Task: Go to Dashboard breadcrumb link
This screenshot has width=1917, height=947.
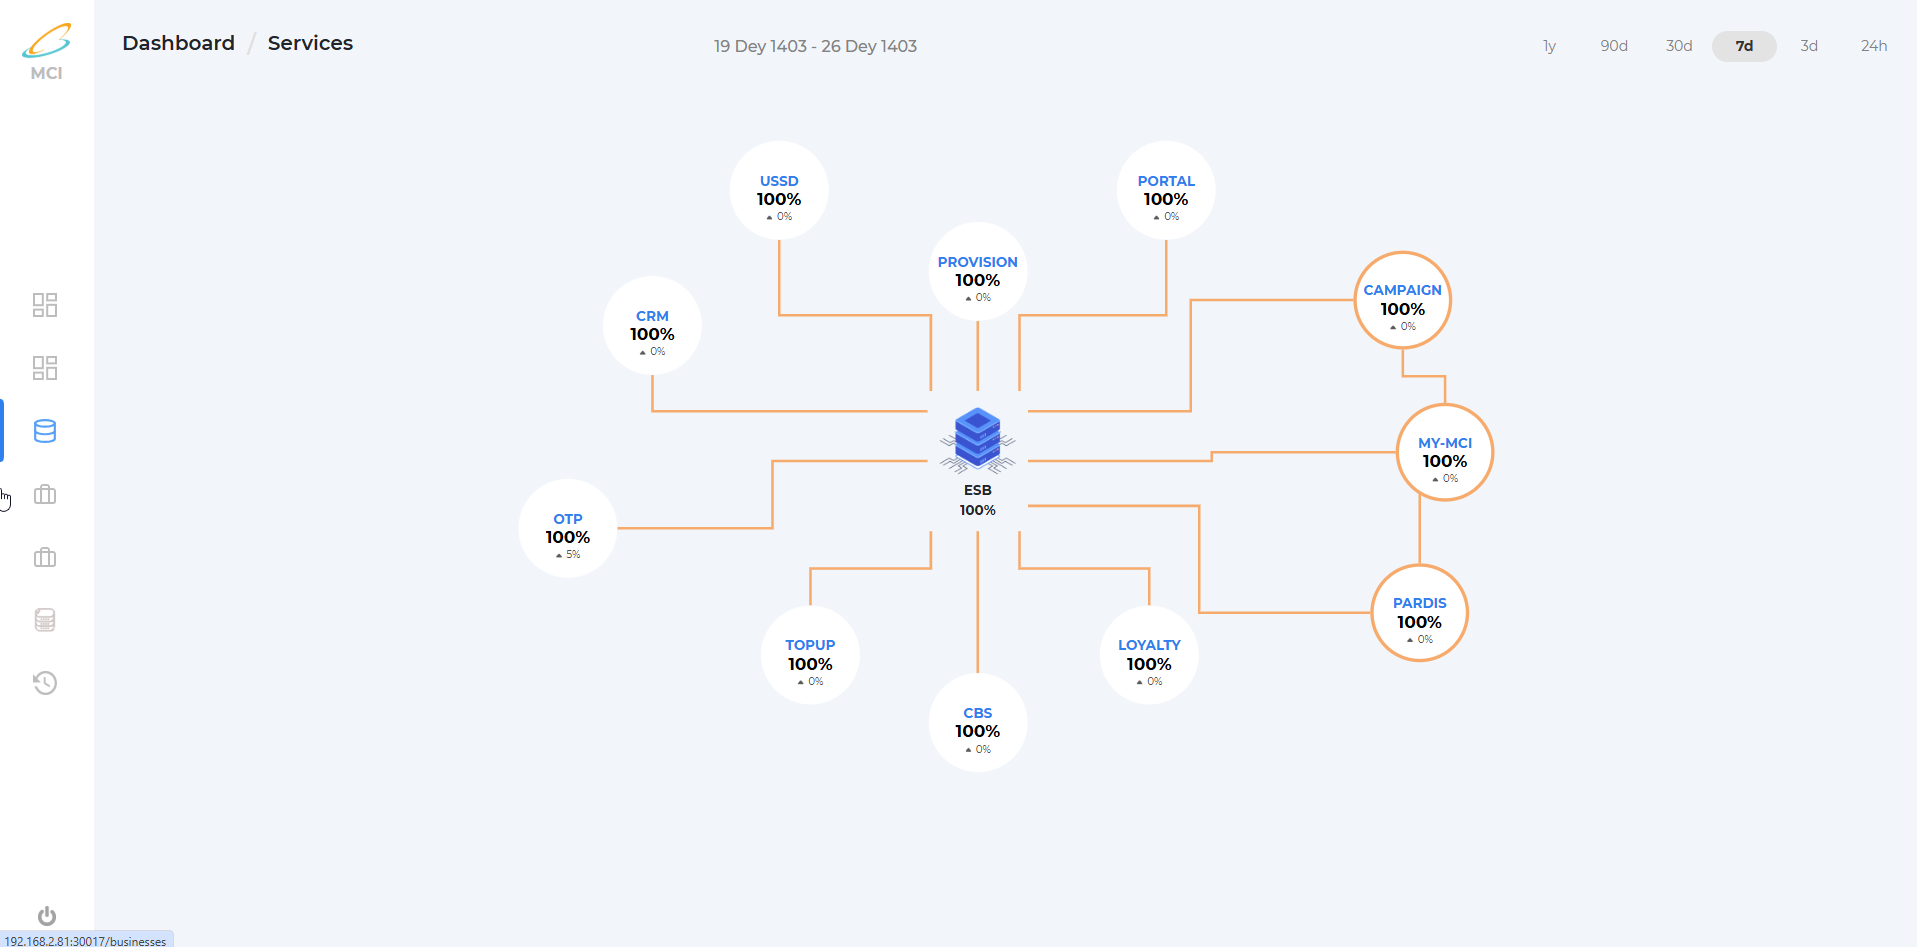Action: pos(178,43)
